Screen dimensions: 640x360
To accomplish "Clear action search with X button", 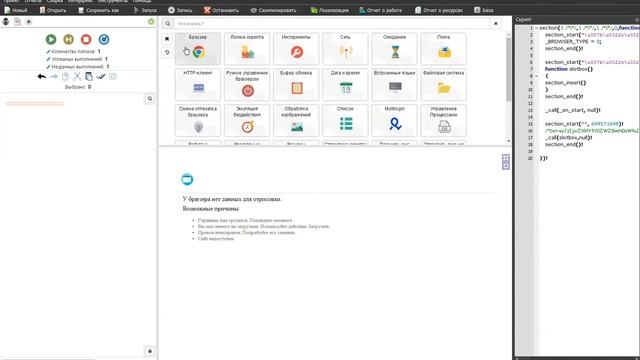I will click(496, 24).
